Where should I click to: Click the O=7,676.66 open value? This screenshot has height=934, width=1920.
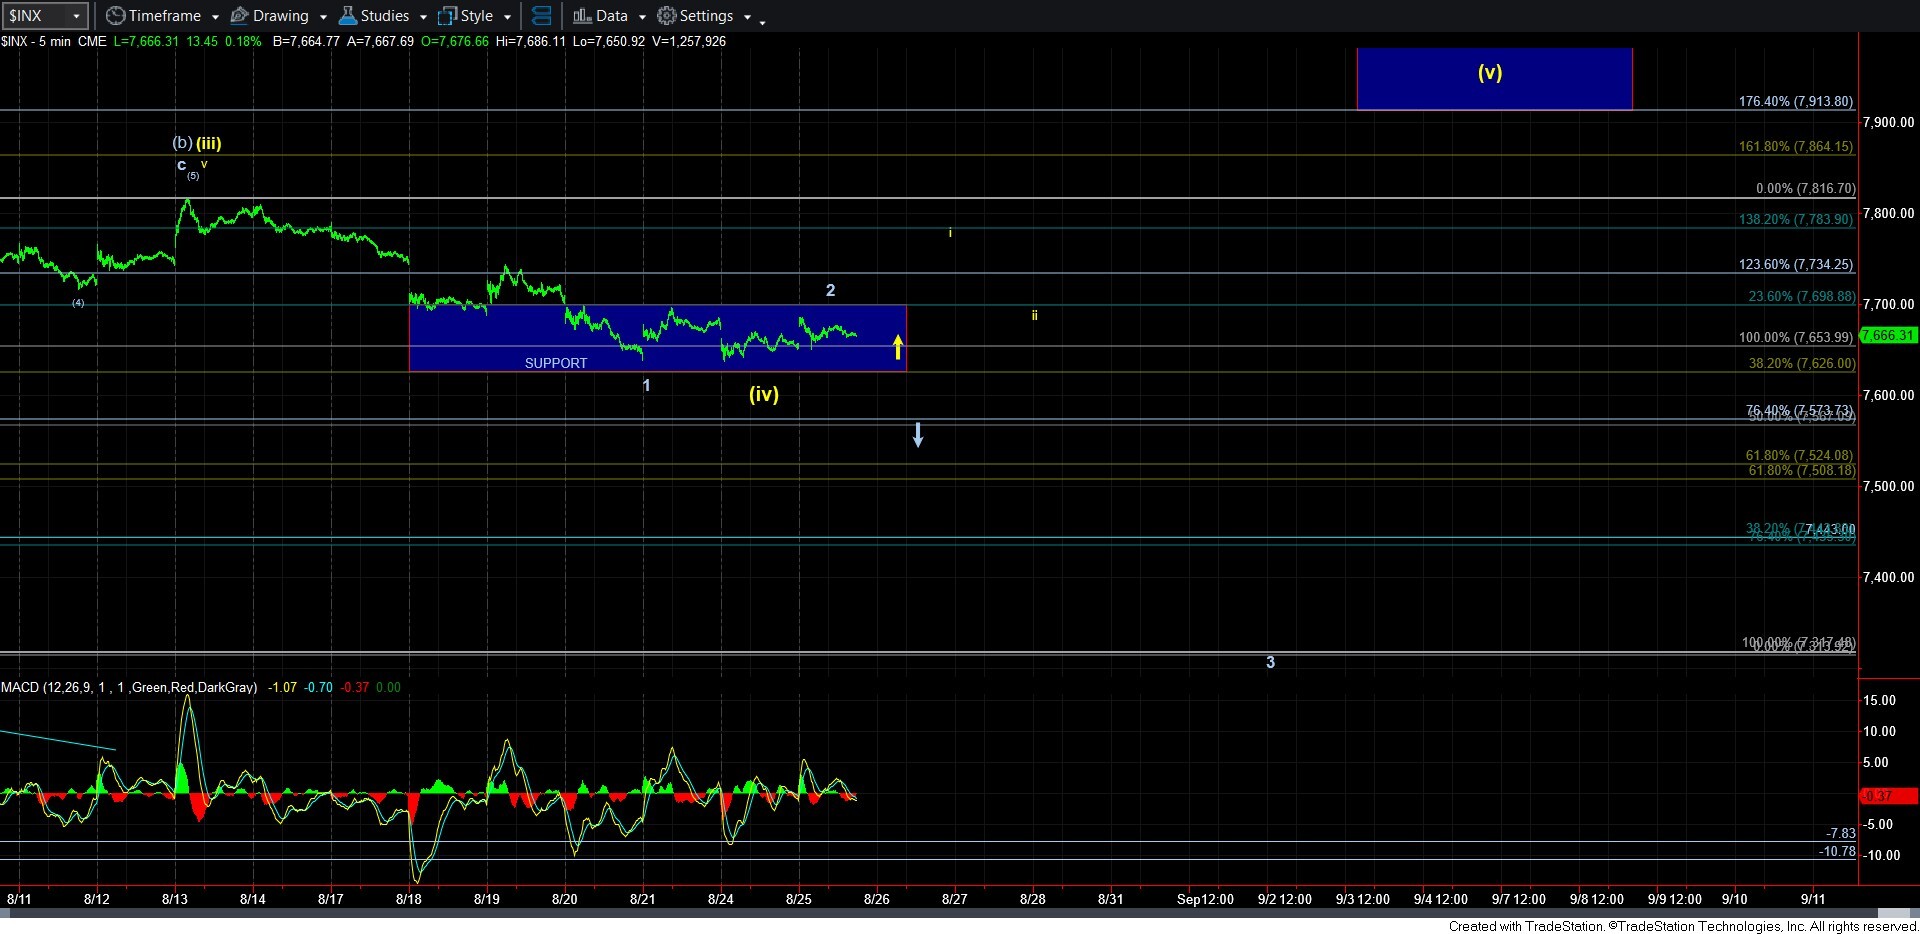[x=455, y=41]
